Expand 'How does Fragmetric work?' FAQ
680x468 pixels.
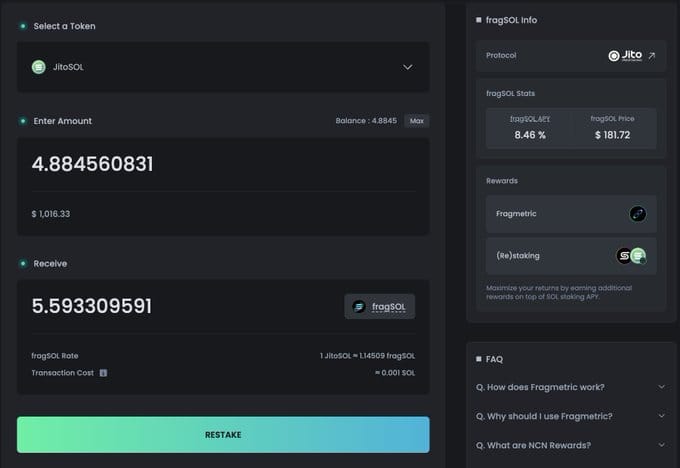pos(570,387)
